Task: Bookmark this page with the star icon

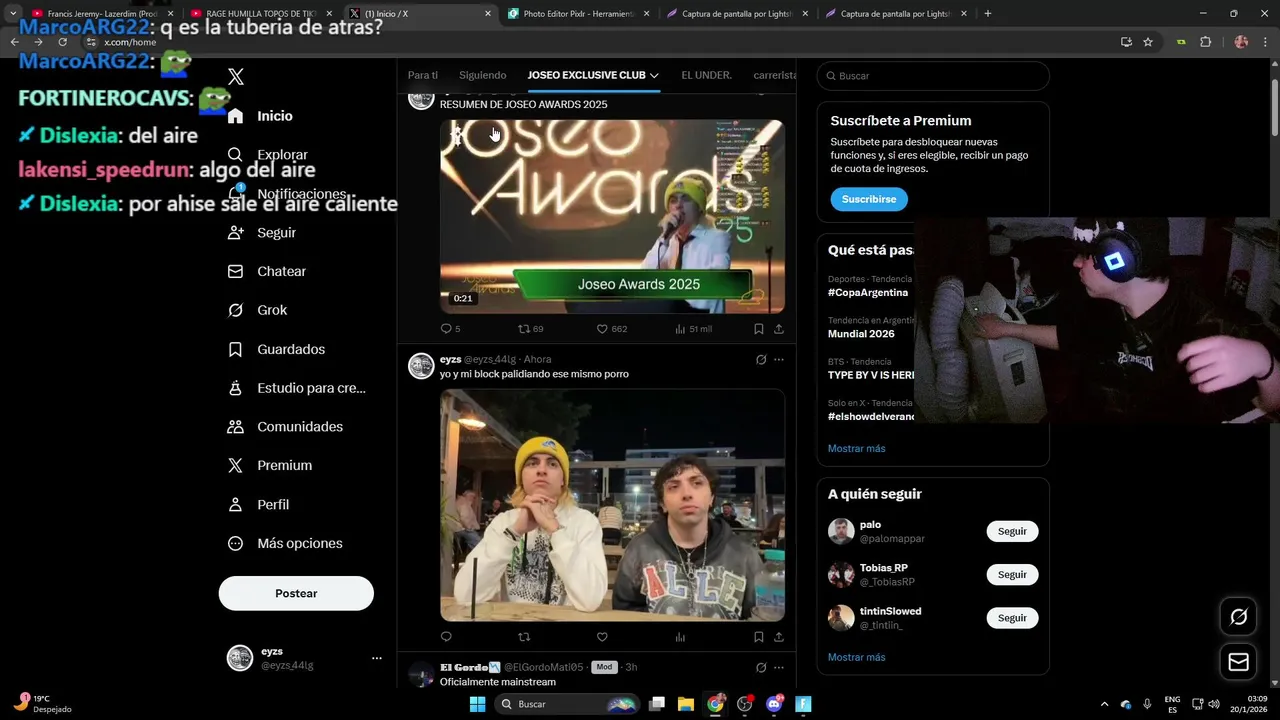Action: coord(1148,42)
